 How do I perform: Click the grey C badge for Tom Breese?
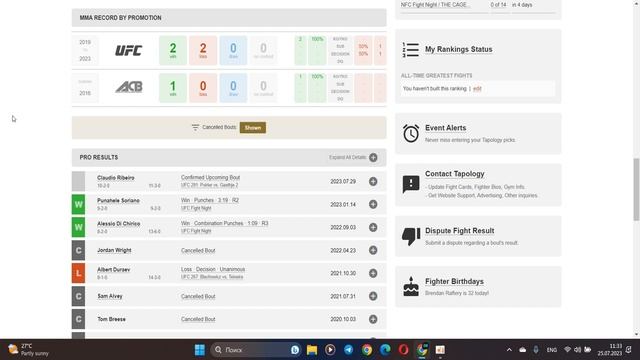tap(78, 319)
